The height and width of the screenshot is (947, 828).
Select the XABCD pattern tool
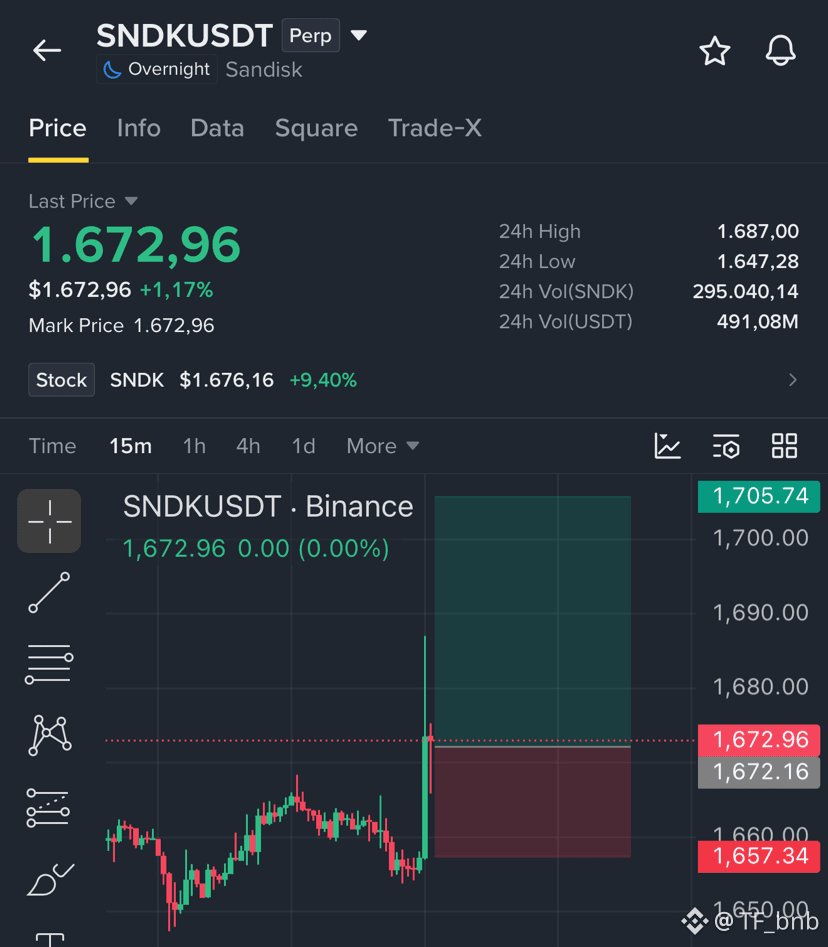pyautogui.click(x=50, y=735)
